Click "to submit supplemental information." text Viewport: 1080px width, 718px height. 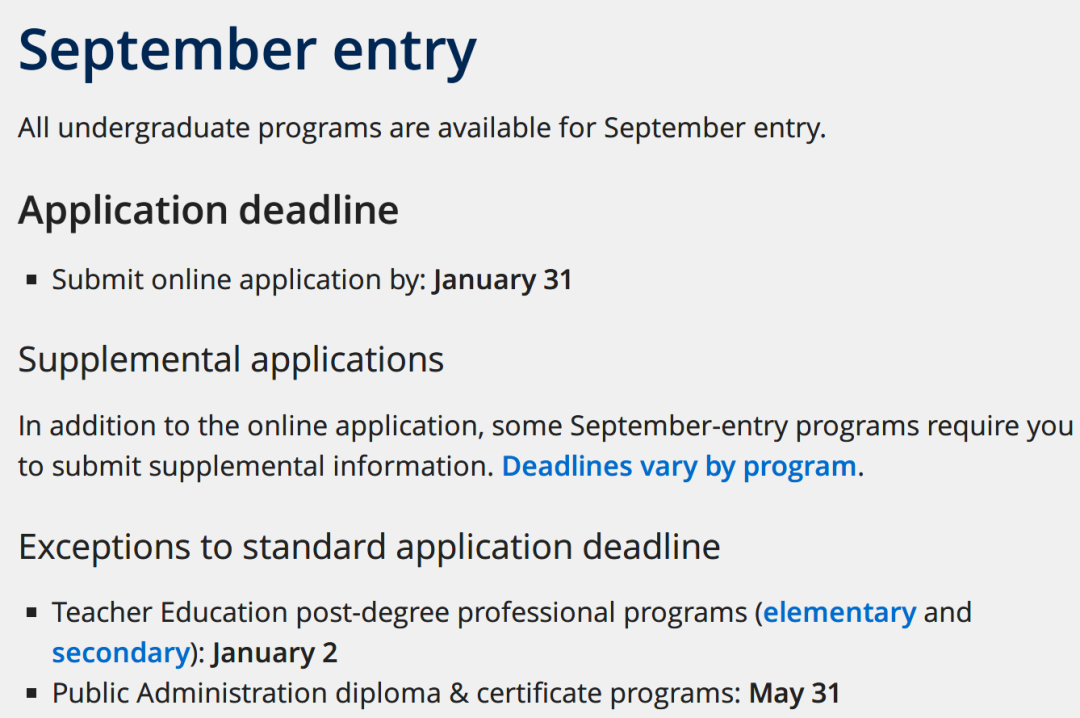(256, 466)
